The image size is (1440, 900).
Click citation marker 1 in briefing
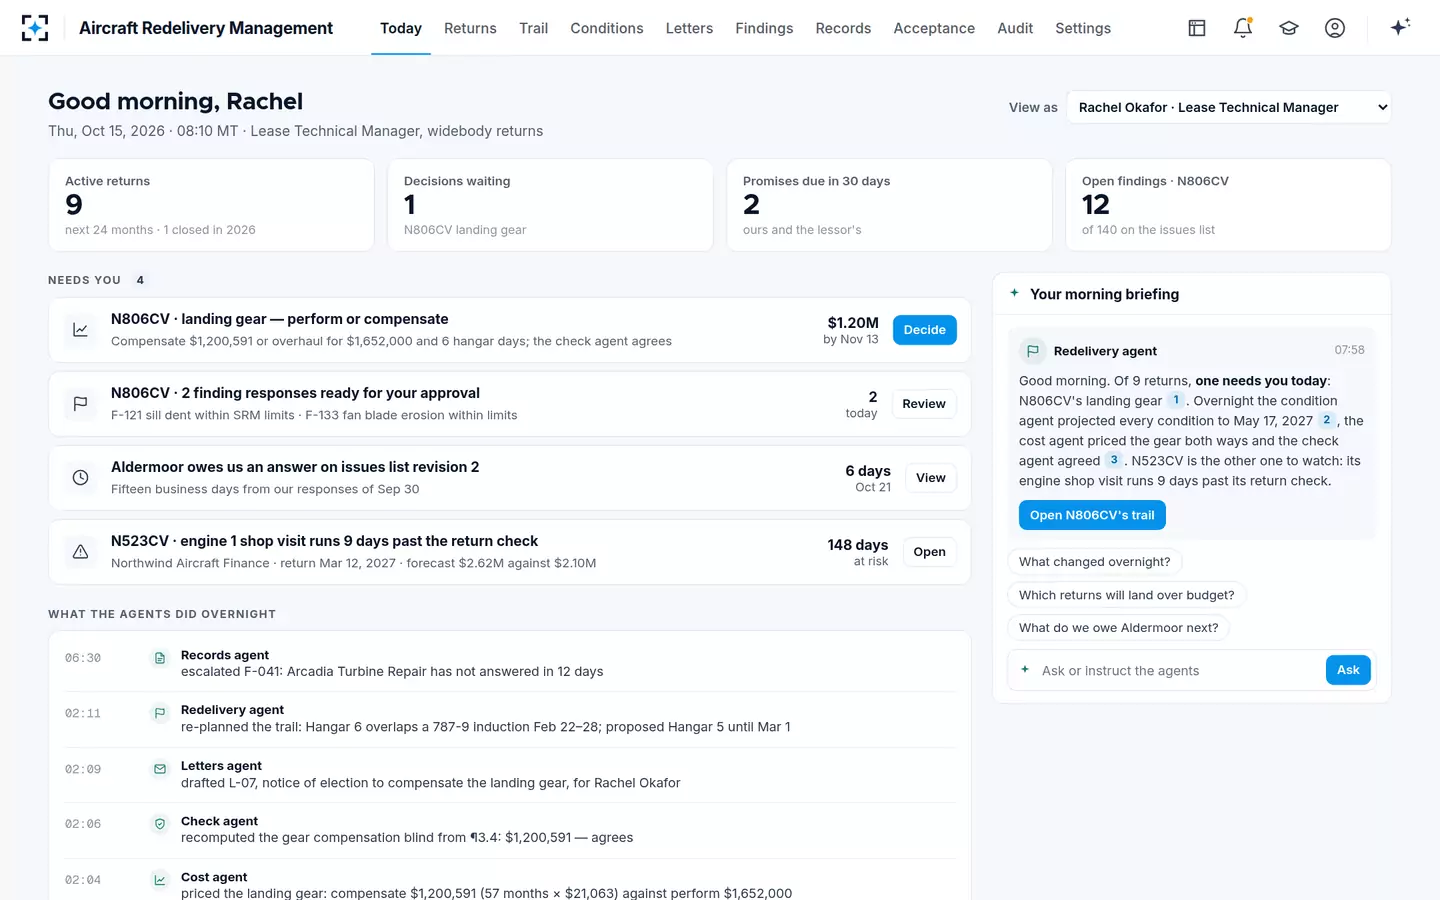1176,400
